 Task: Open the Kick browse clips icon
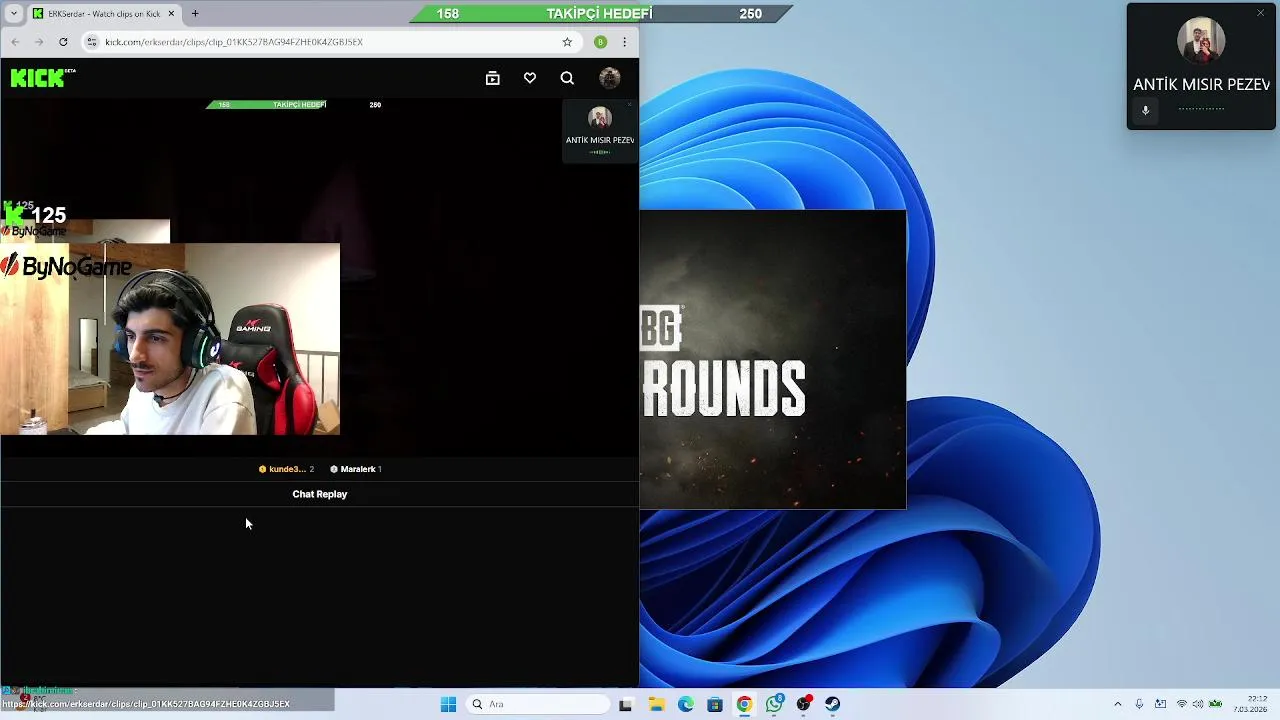pos(493,78)
